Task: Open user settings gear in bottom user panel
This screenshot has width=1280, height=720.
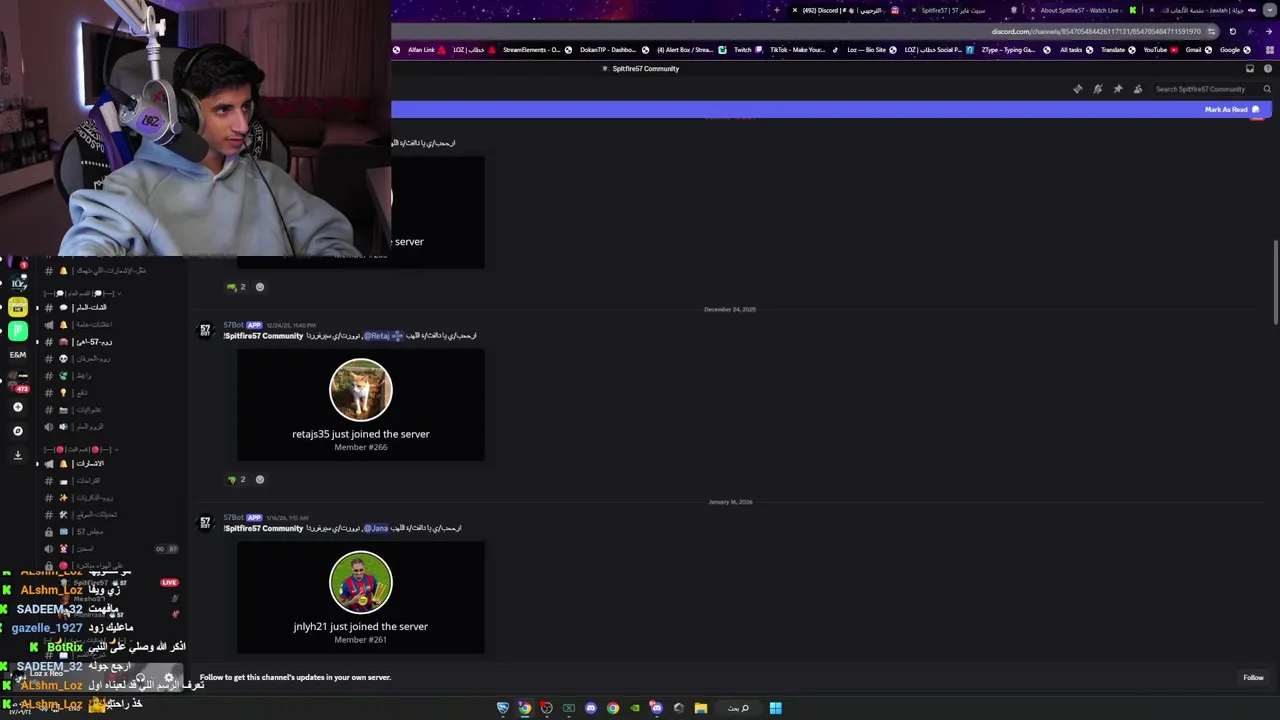Action: (x=168, y=677)
